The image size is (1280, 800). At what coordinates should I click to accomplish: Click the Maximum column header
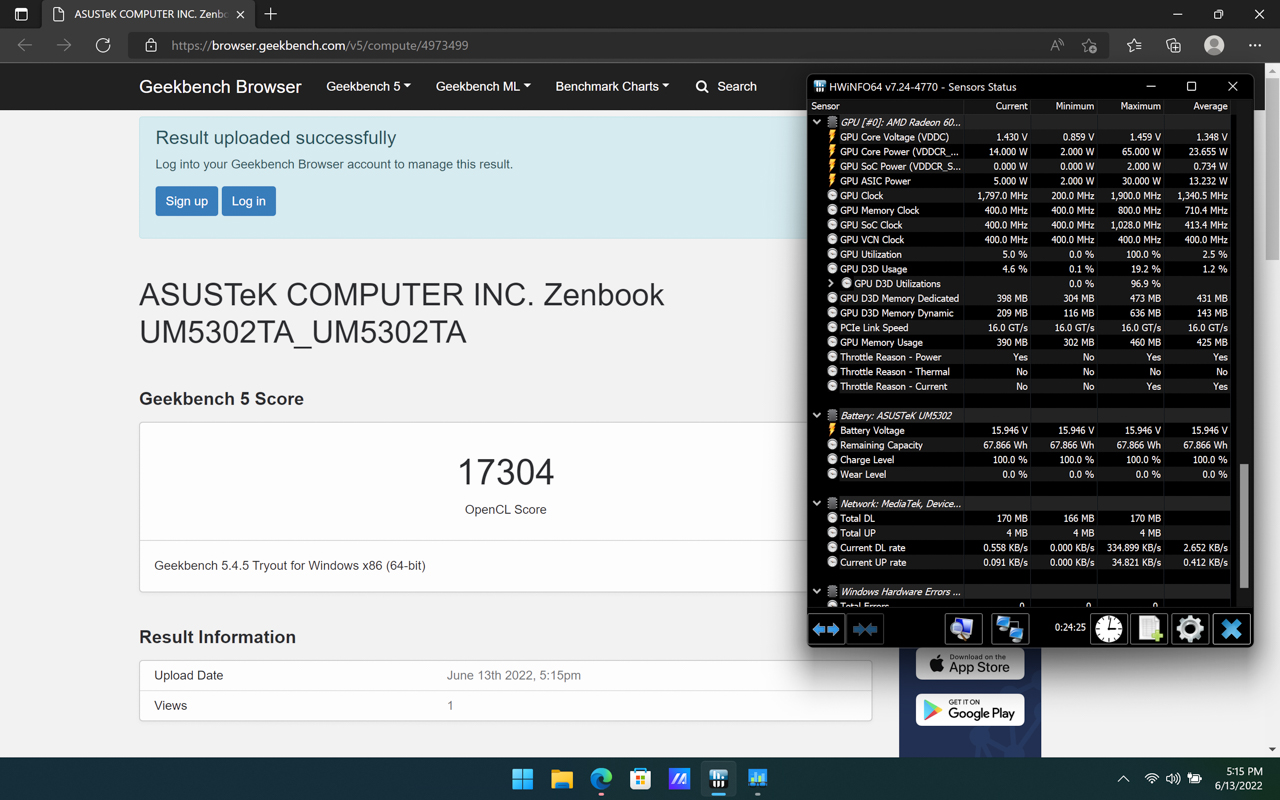coord(1130,106)
